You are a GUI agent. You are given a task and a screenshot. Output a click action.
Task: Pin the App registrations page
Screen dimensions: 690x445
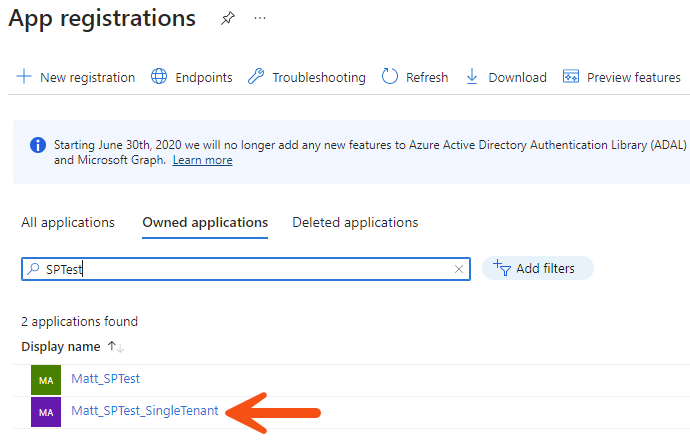coord(227,19)
